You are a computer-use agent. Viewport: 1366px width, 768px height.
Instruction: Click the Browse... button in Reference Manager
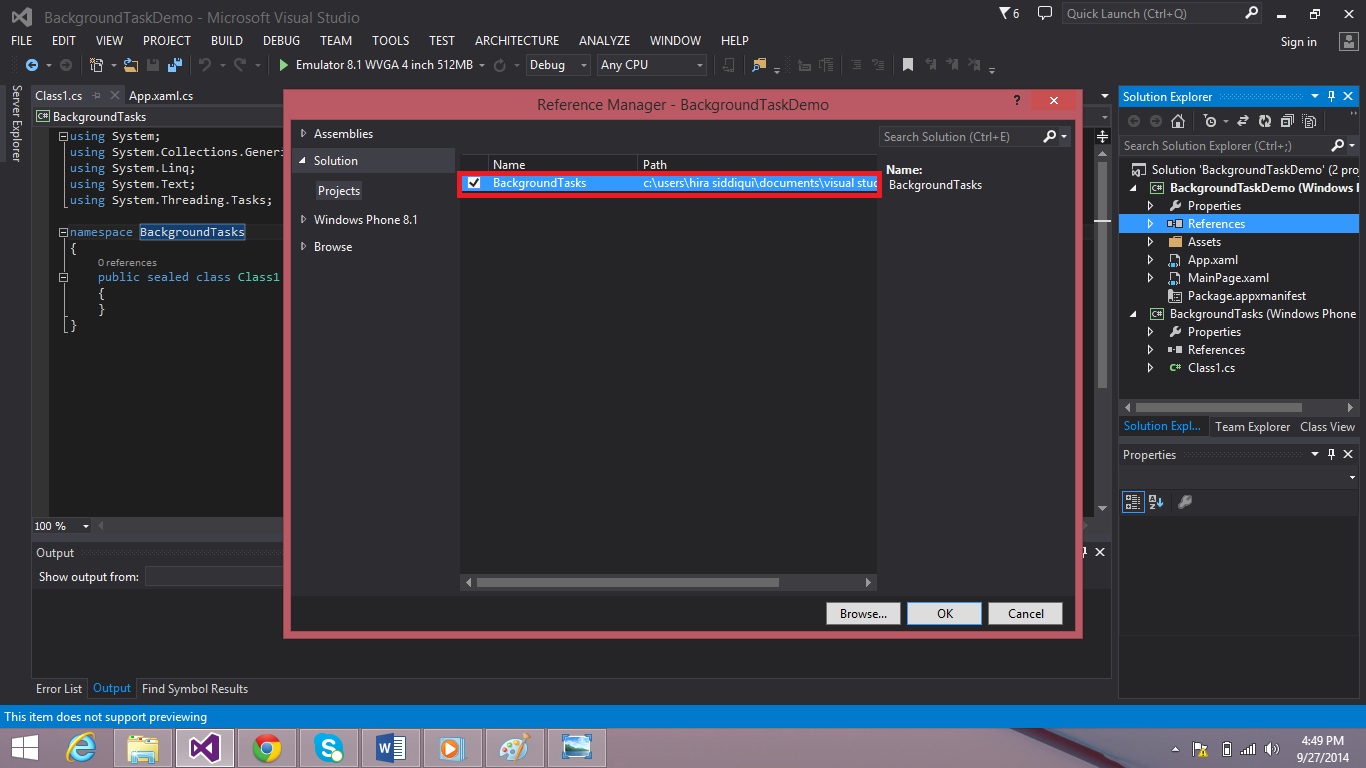(x=864, y=614)
